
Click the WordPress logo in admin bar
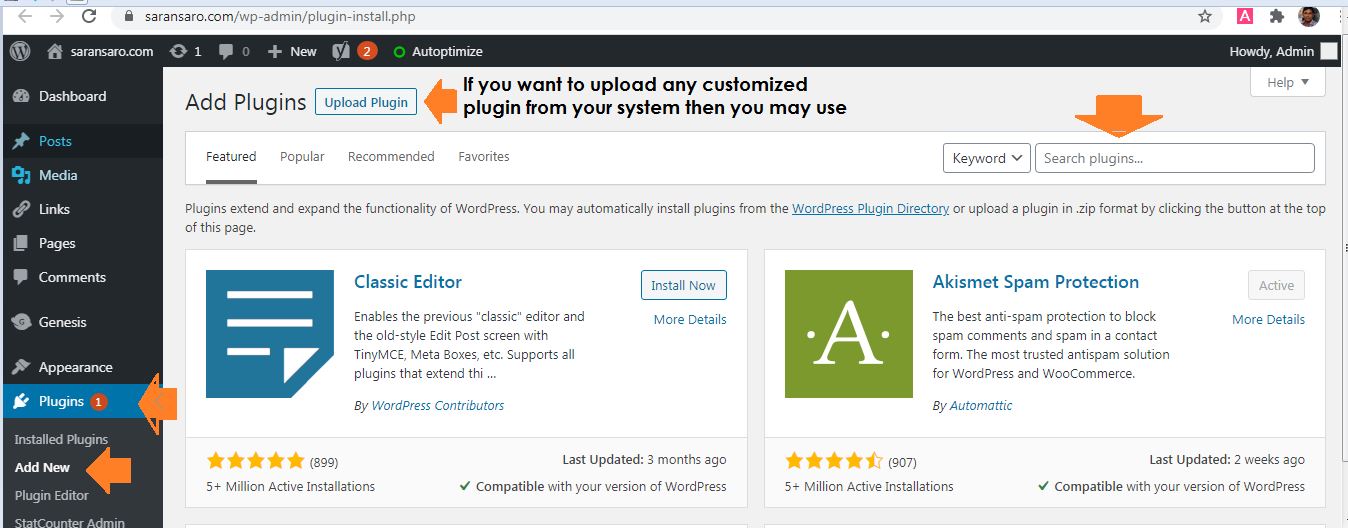tap(20, 51)
